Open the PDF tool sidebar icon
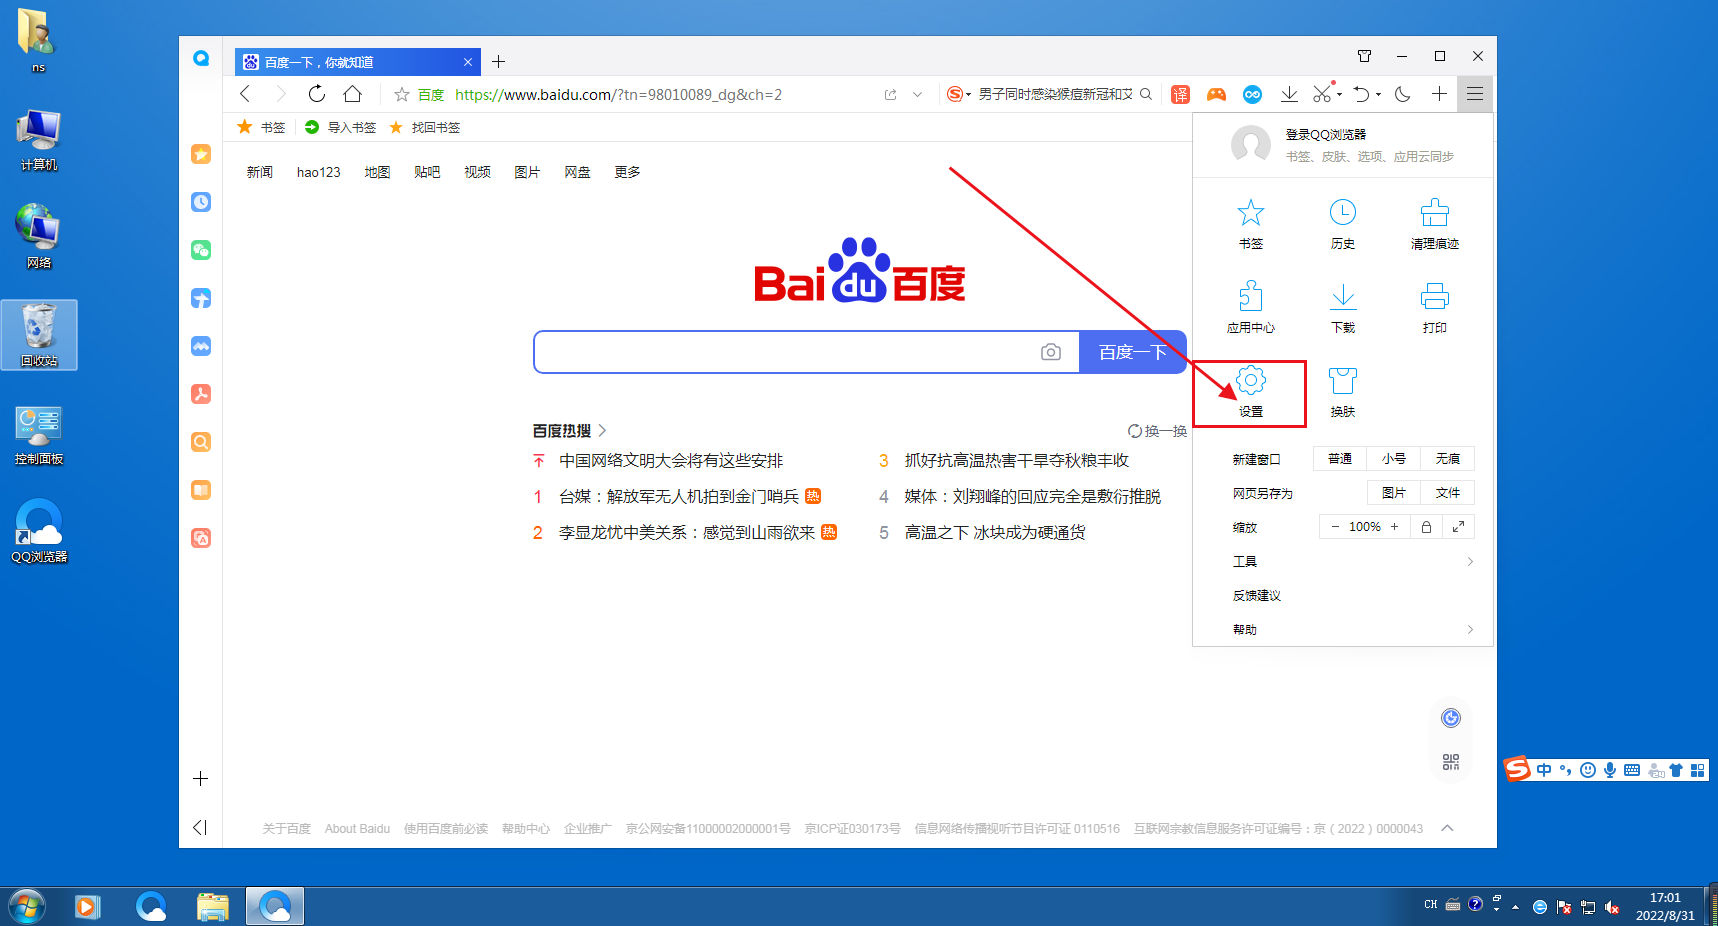1718x926 pixels. [201, 394]
